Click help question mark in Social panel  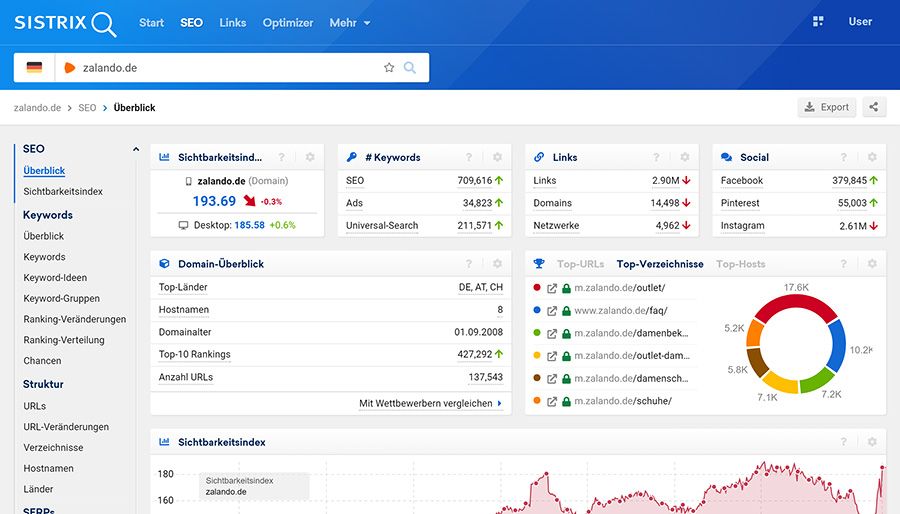[844, 157]
